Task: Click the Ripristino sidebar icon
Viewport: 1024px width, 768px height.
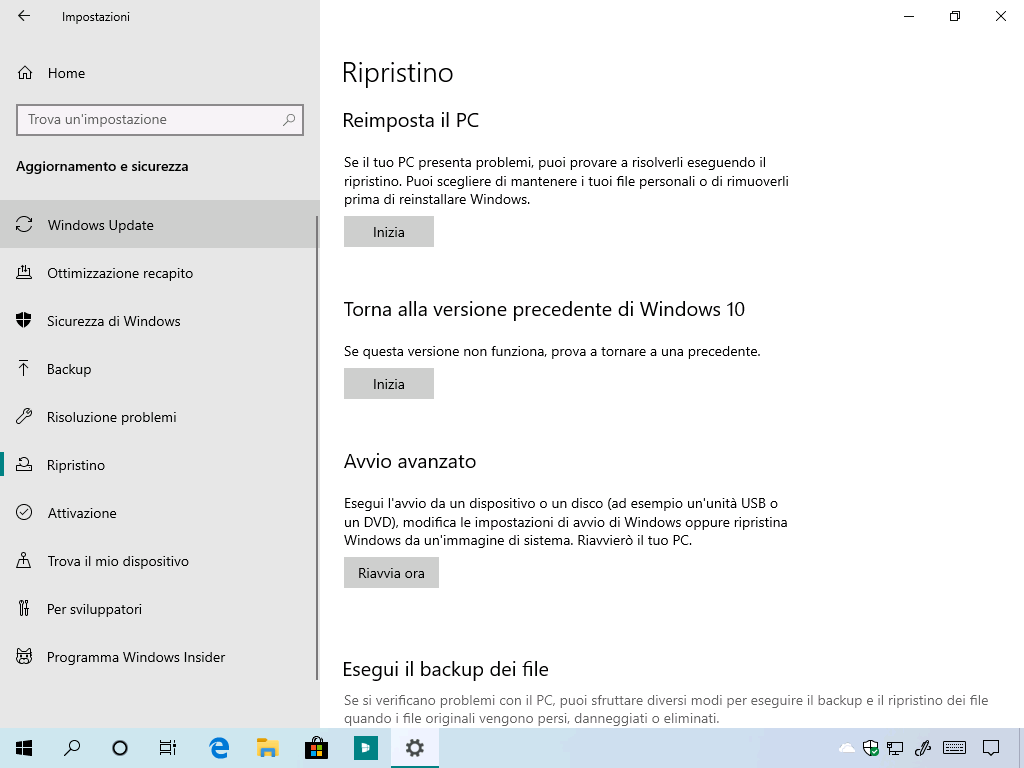Action: [24, 464]
